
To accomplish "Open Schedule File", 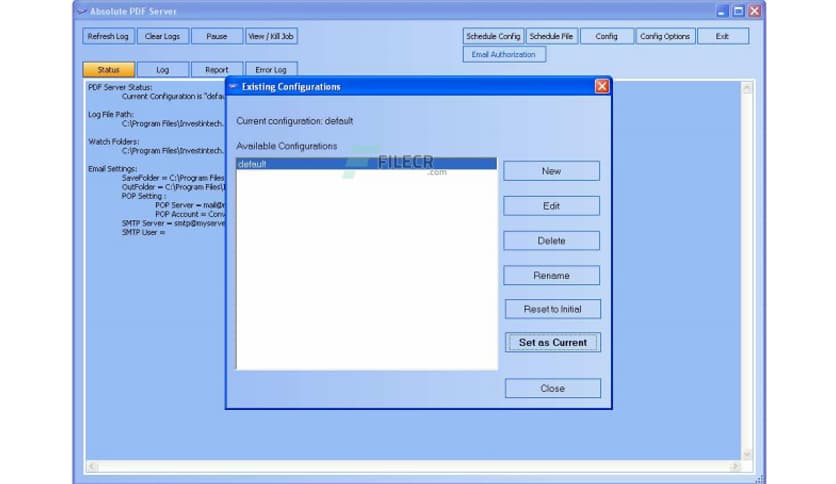I will point(551,36).
